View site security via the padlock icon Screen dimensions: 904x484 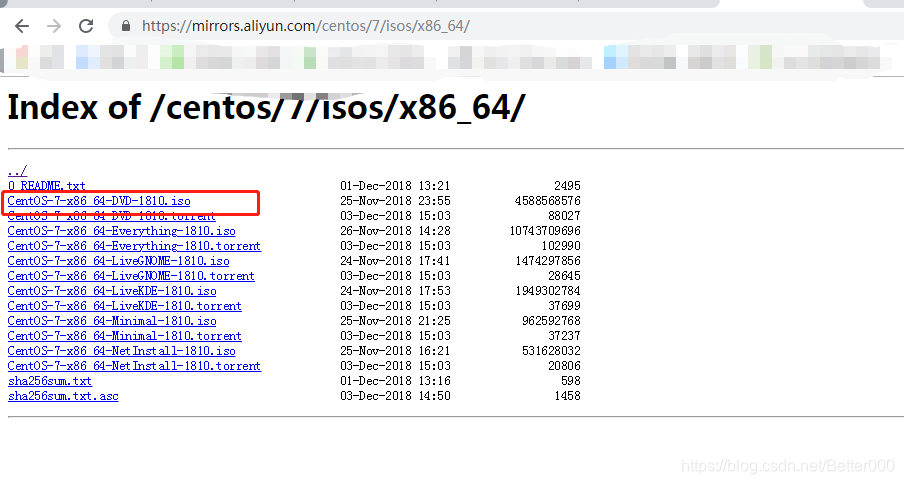pyautogui.click(x=126, y=26)
